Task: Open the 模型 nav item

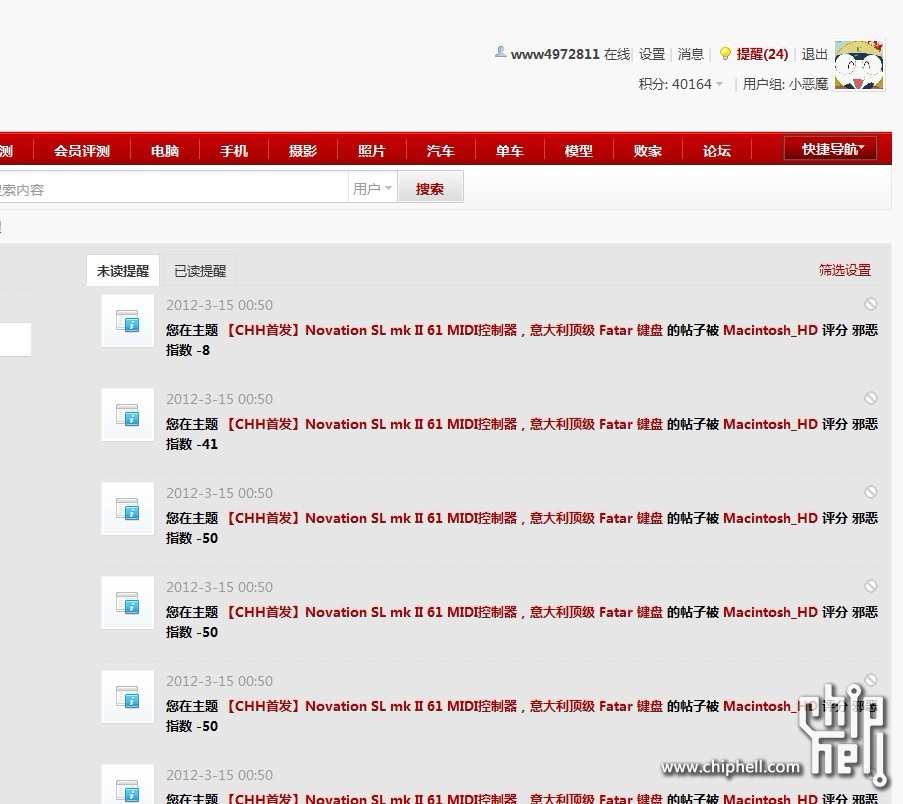Action: pos(579,151)
